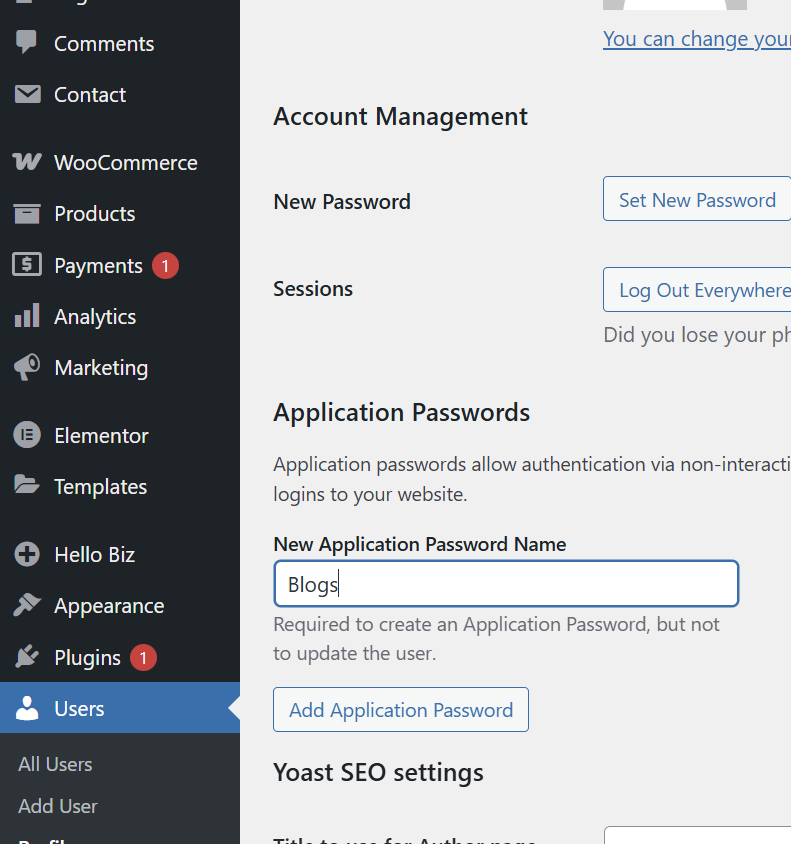The height and width of the screenshot is (844, 791).
Task: Focus the New Application Password Name field
Action: pyautogui.click(x=506, y=584)
